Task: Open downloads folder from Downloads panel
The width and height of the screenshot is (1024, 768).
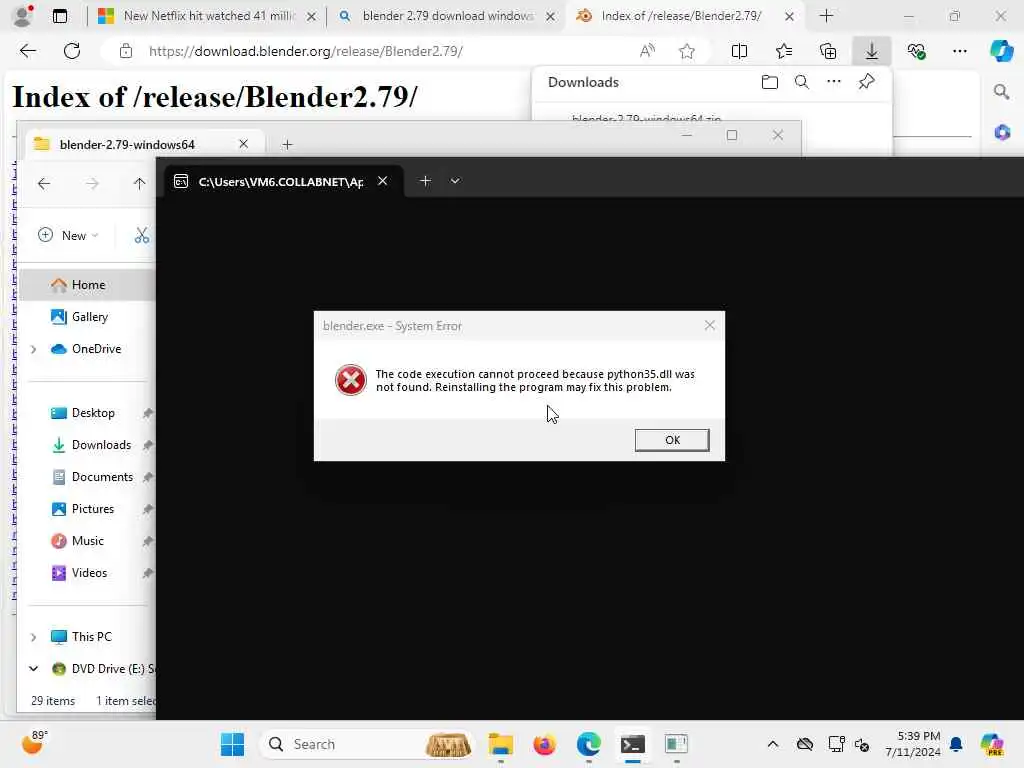Action: (x=770, y=82)
